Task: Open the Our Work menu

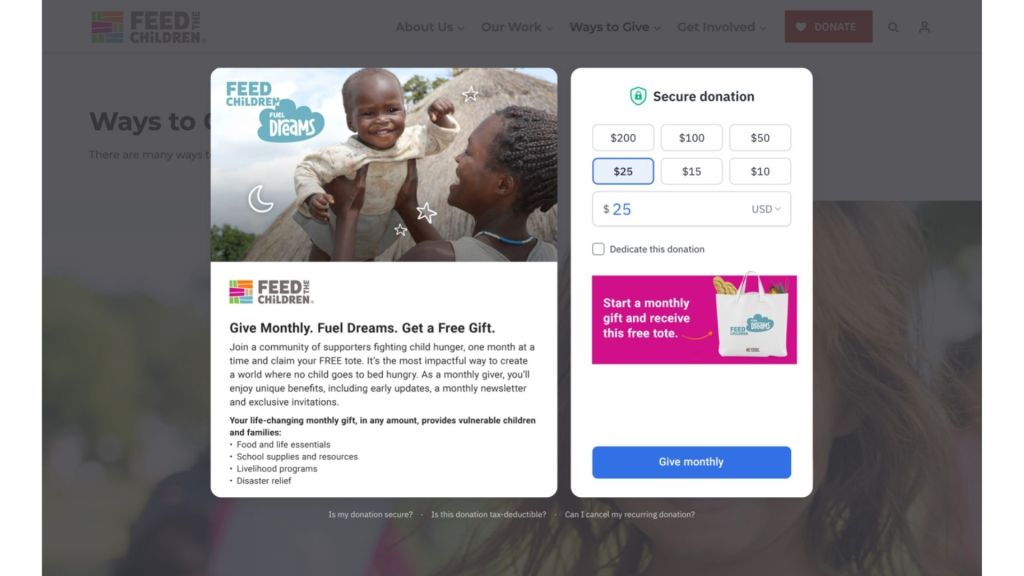Action: 517,27
